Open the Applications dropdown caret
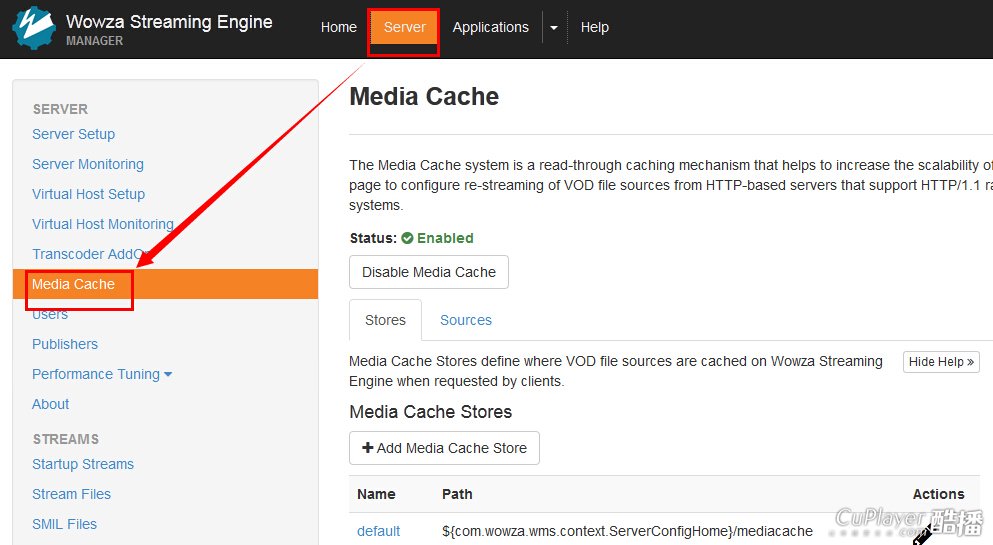The image size is (993, 545). coord(554,28)
